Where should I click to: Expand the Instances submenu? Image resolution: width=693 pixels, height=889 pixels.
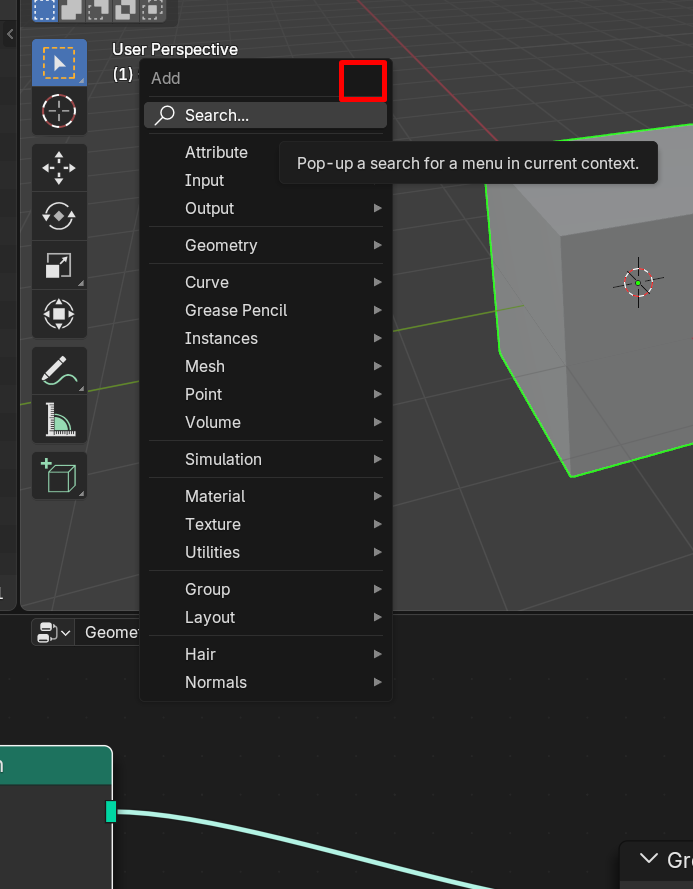(265, 338)
